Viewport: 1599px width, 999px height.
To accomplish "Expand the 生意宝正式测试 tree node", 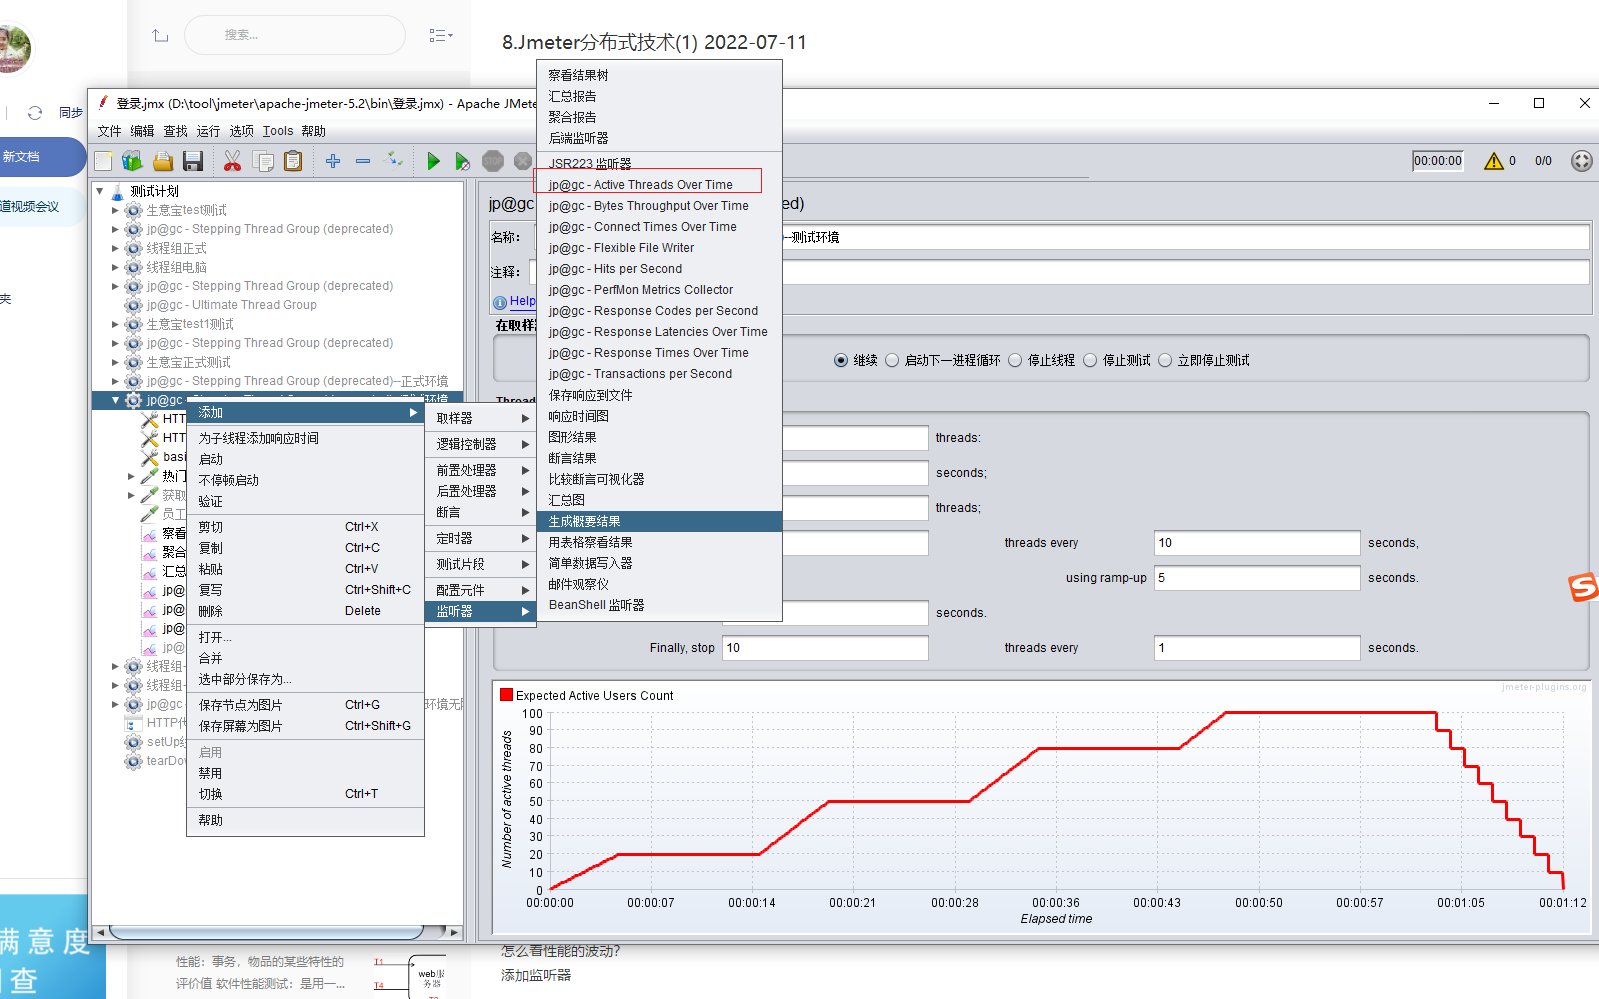I will click(x=115, y=362).
